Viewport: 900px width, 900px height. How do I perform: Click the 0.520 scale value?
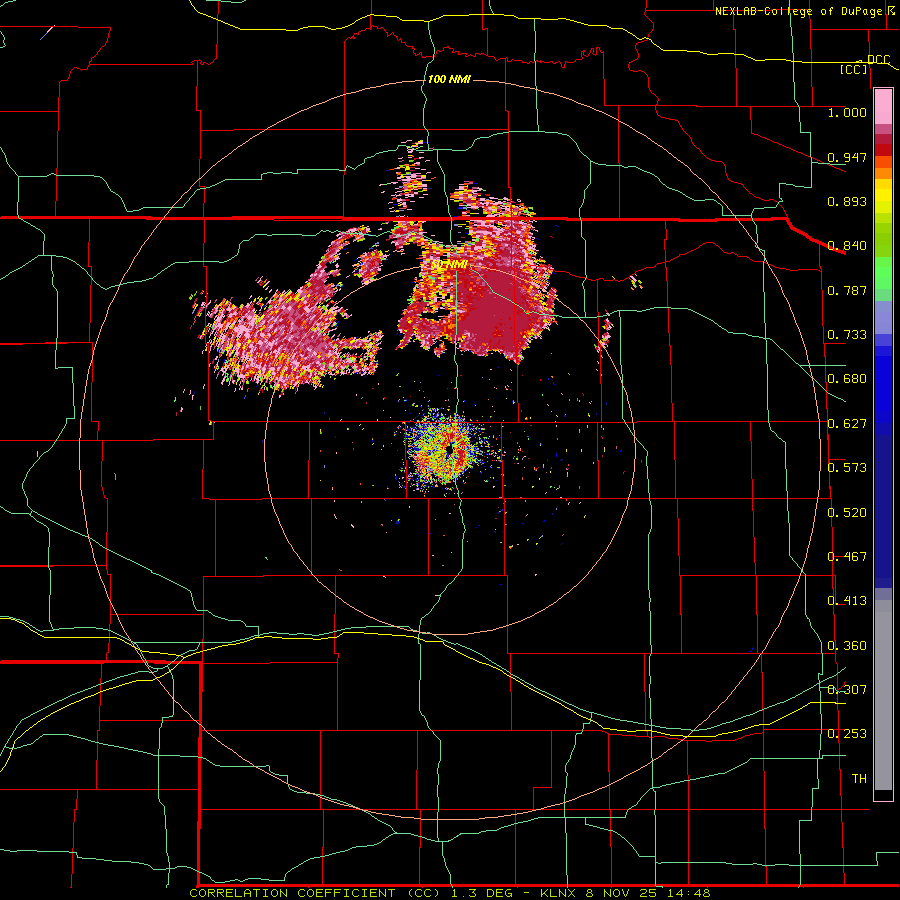(x=847, y=513)
